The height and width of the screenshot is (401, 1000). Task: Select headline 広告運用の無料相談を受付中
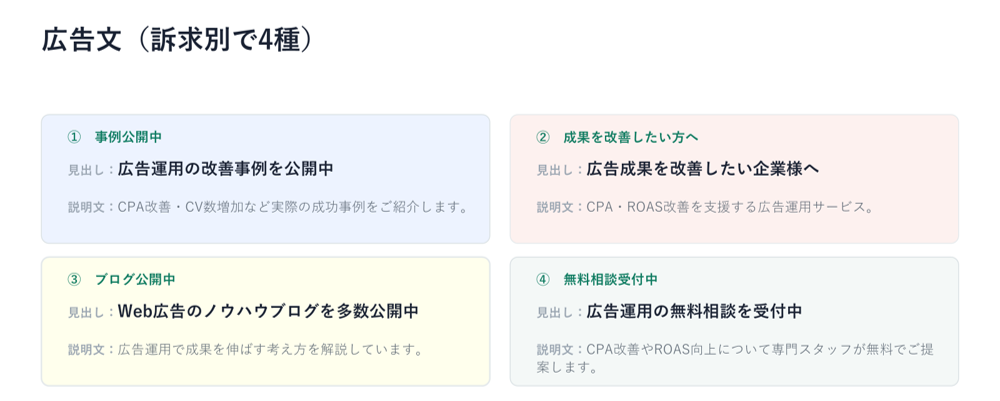coord(694,312)
